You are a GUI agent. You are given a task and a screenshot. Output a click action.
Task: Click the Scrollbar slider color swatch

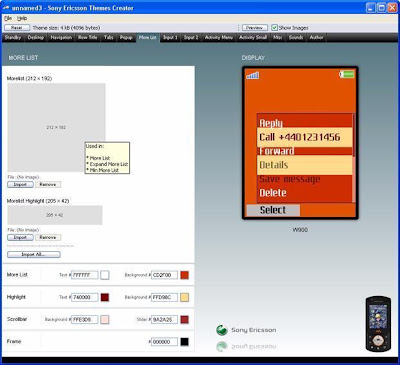click(184, 320)
